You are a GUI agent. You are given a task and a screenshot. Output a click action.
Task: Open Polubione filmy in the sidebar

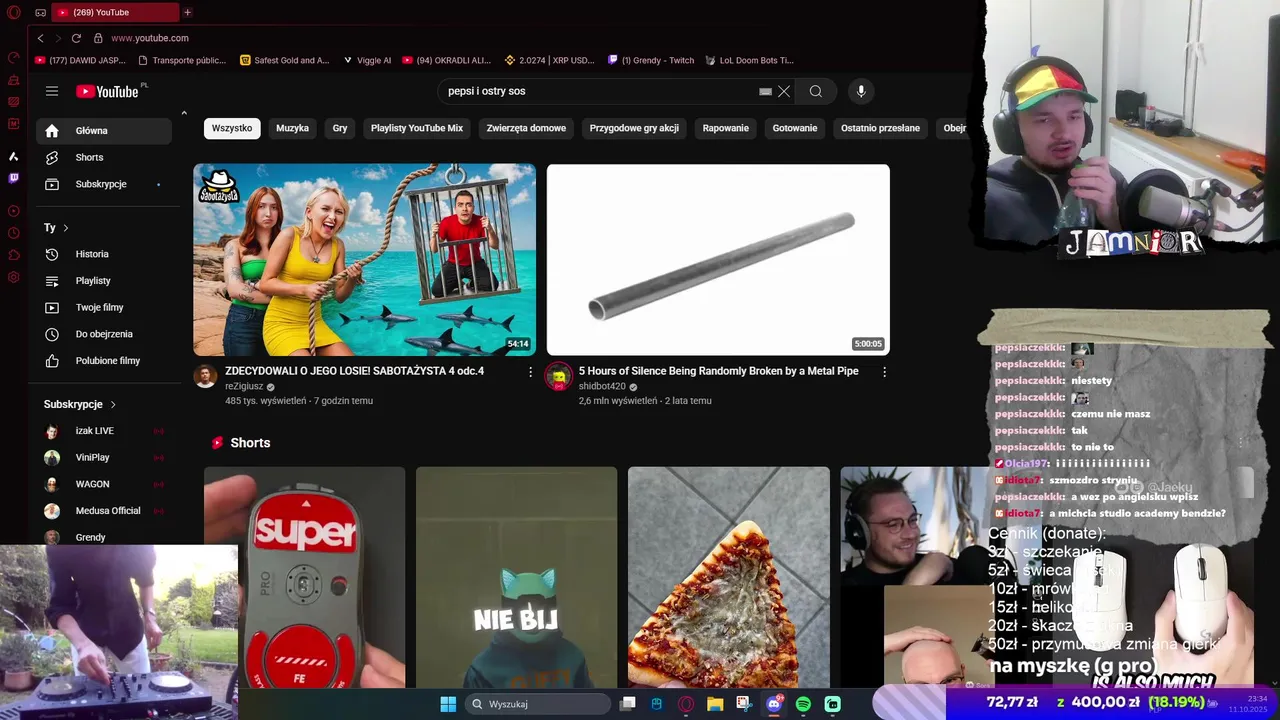(x=104, y=361)
